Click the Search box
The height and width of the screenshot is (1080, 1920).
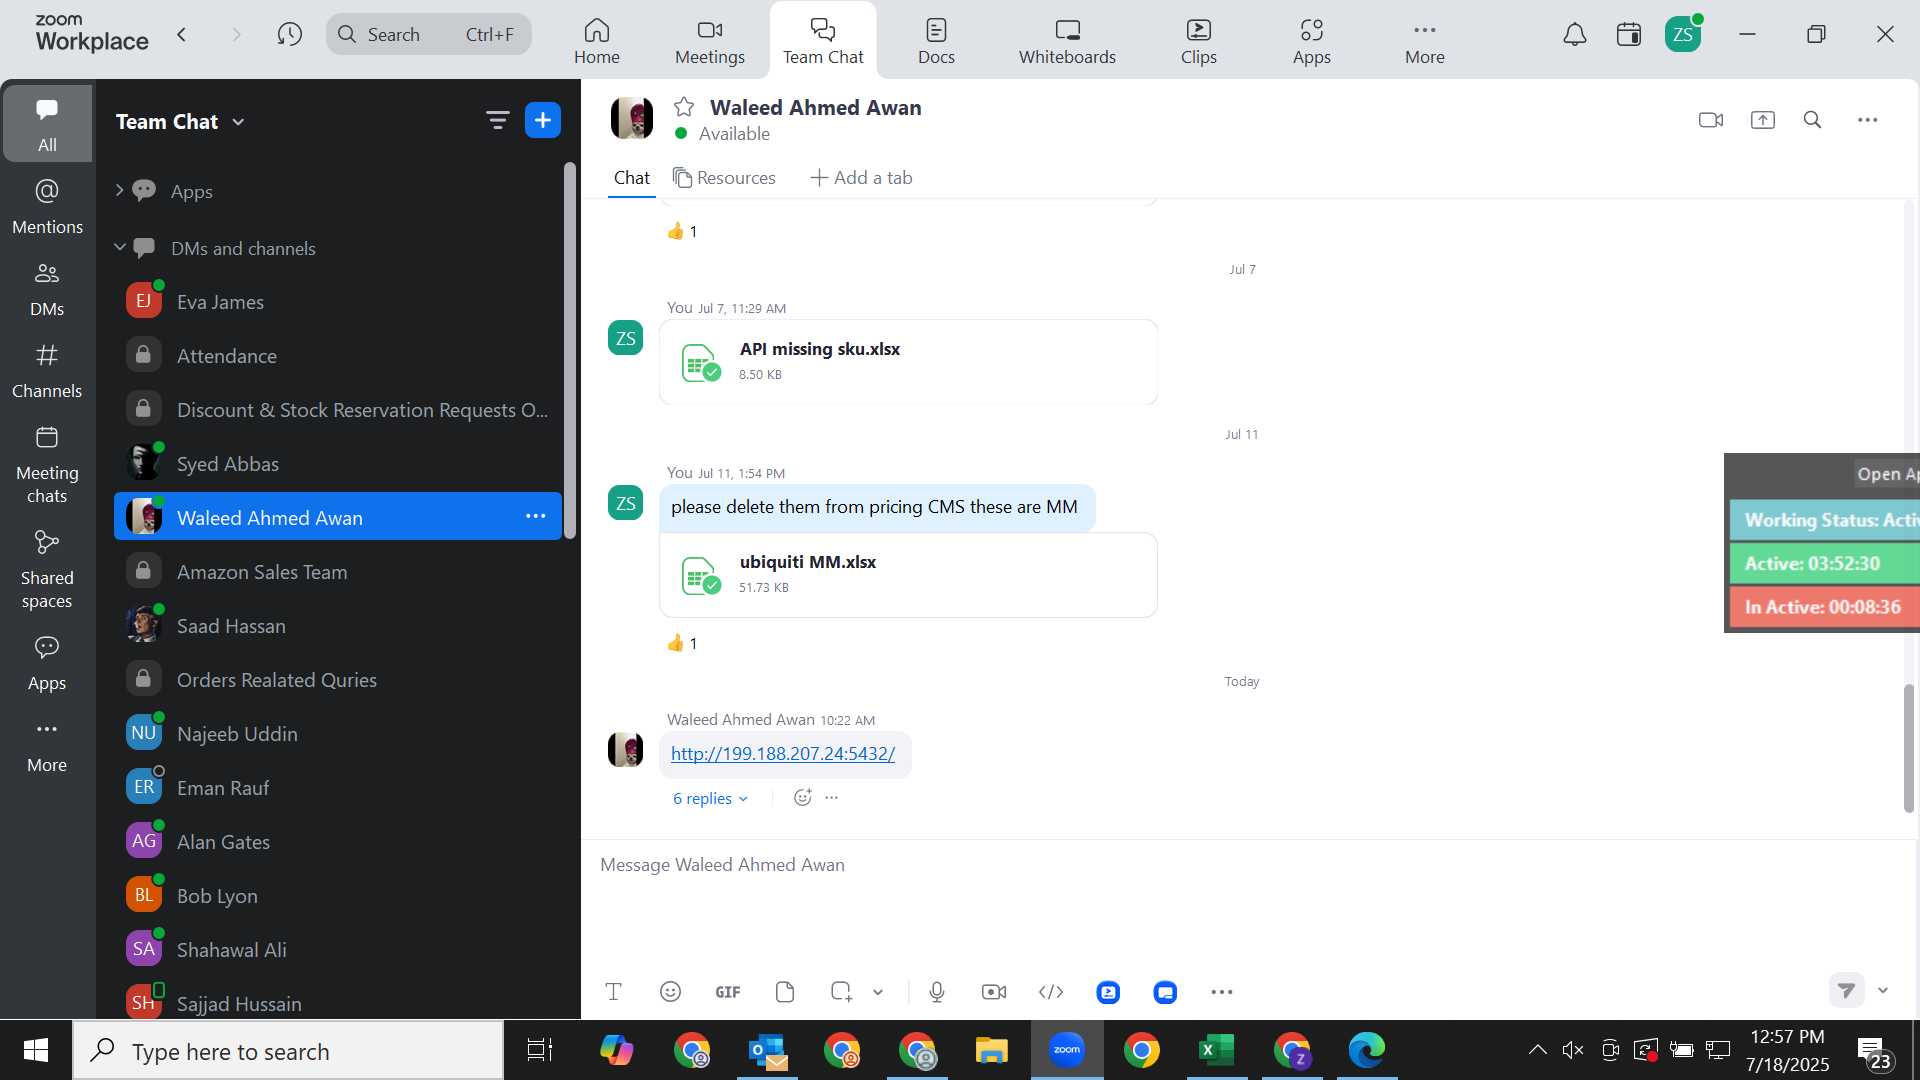pos(429,34)
